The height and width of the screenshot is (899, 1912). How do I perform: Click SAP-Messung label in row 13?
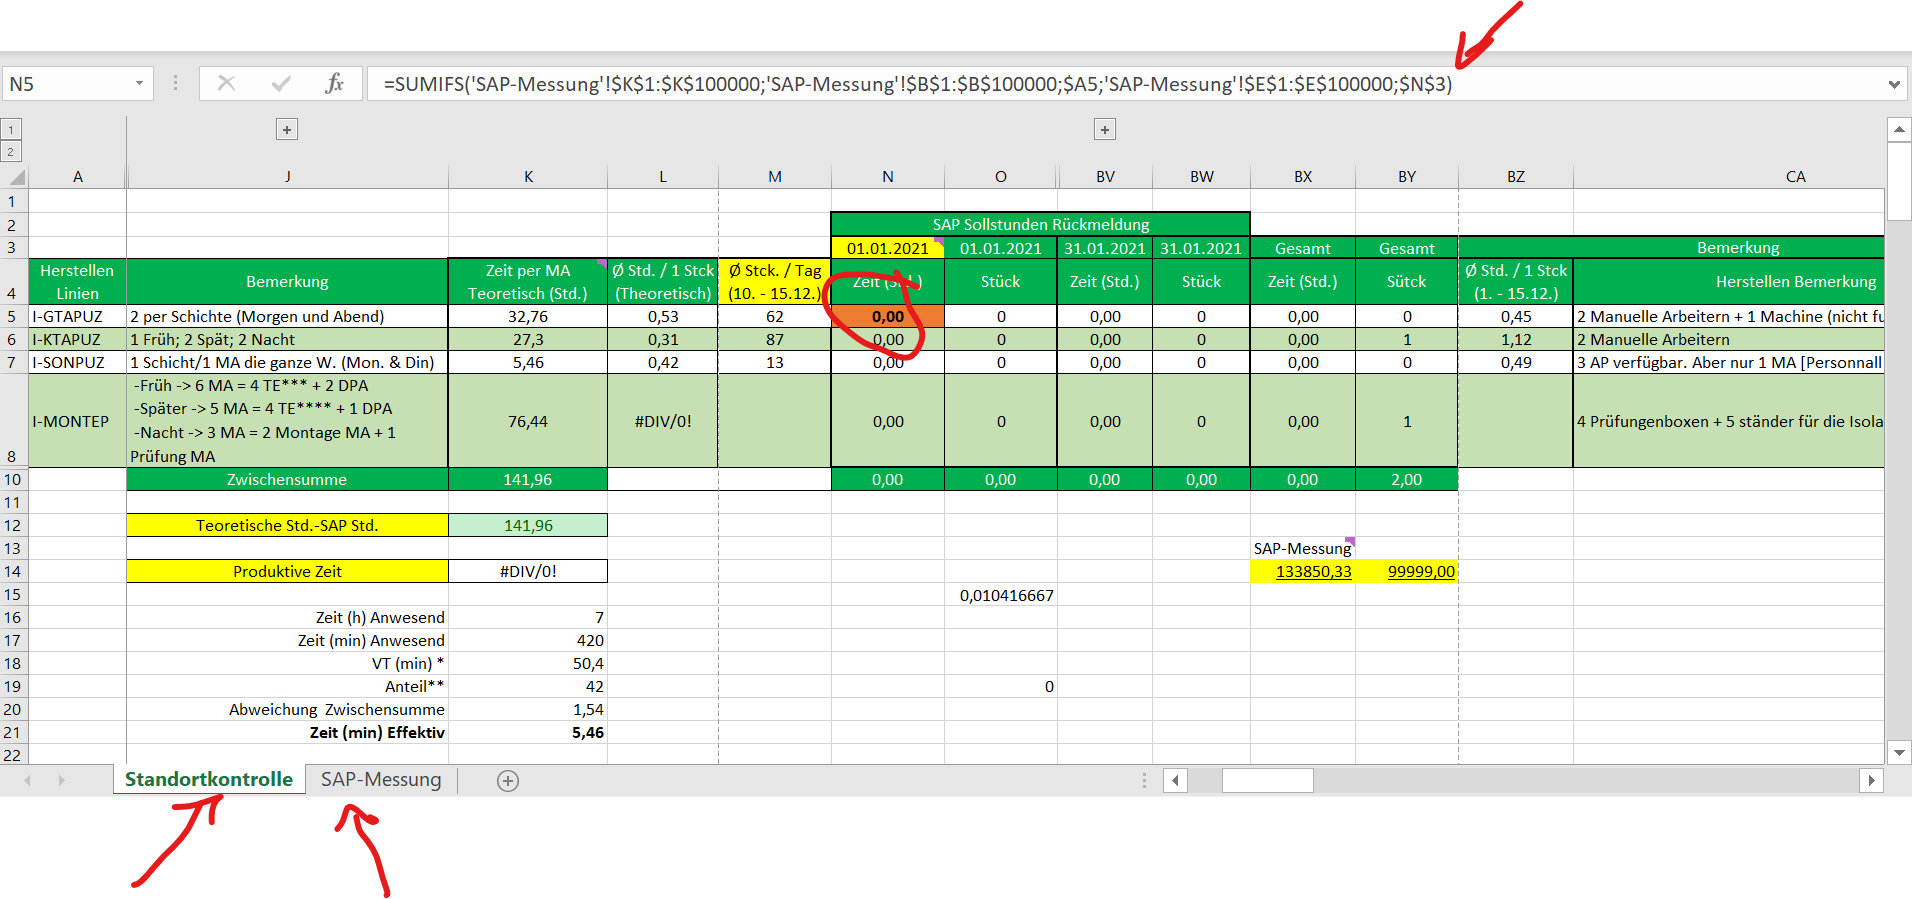(x=1303, y=548)
